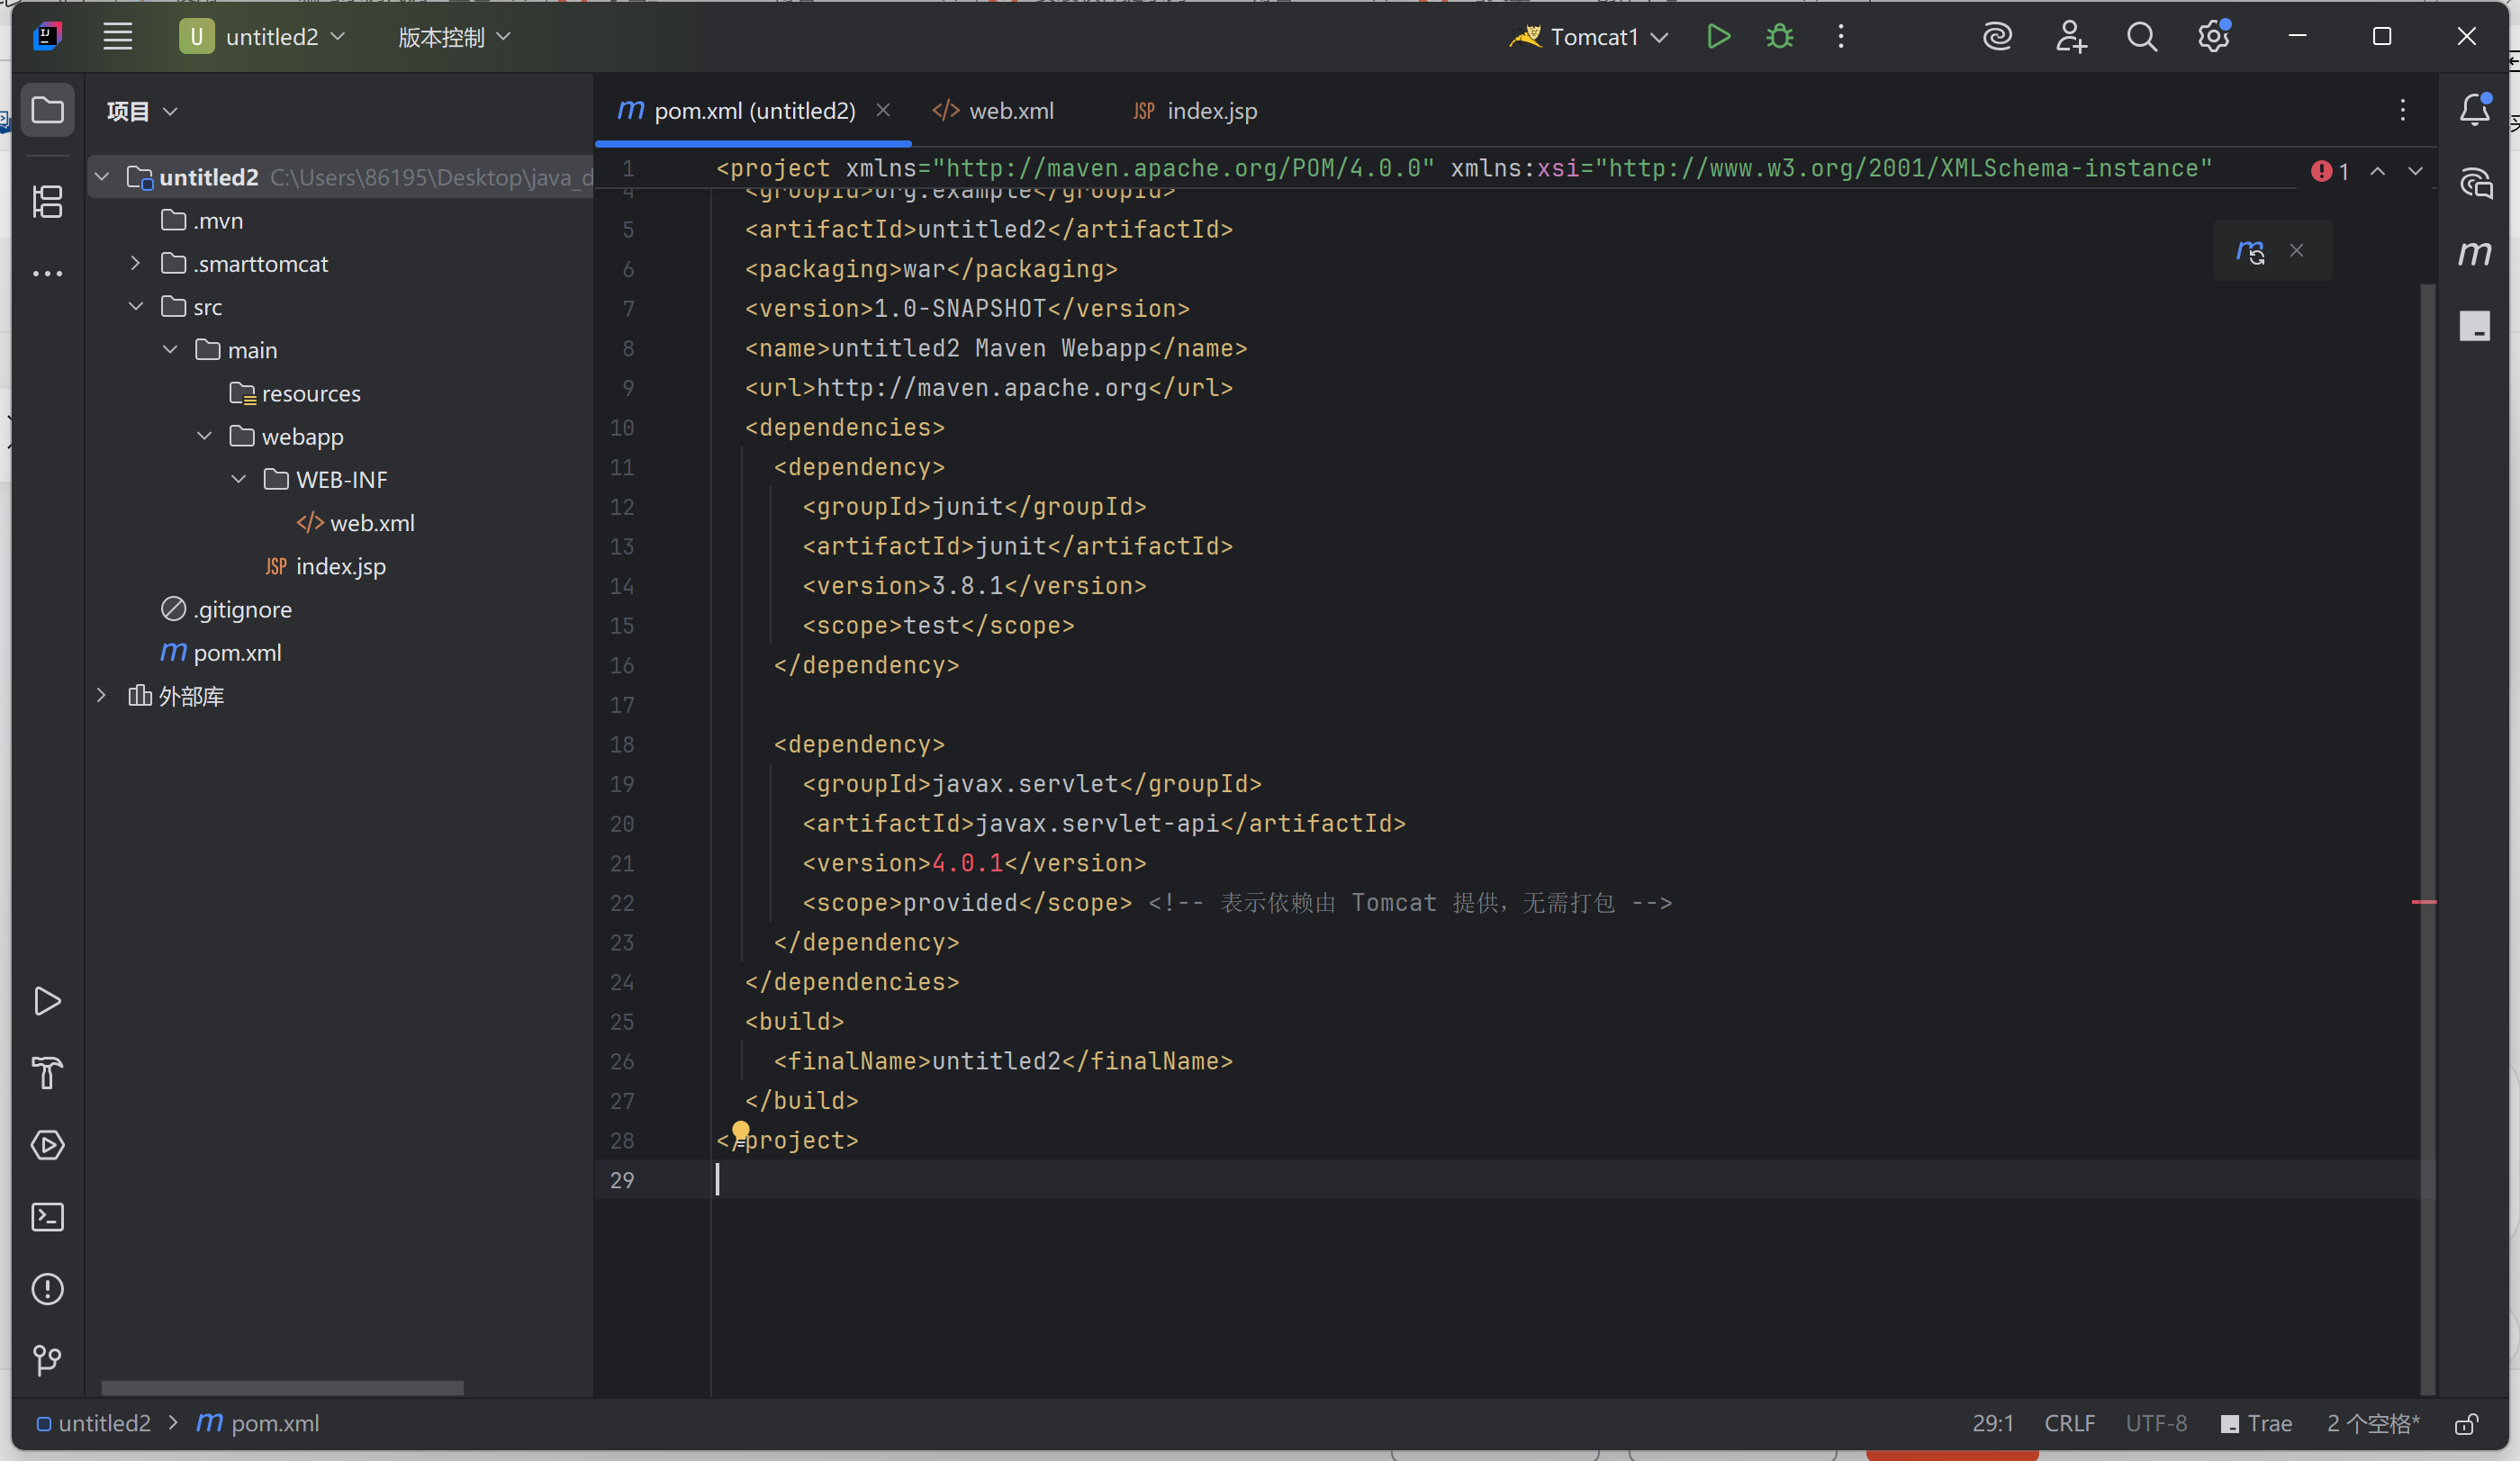Screen dimensions: 2520x1461
Task: Open the 版本控制 dropdown
Action: pyautogui.click(x=454, y=37)
